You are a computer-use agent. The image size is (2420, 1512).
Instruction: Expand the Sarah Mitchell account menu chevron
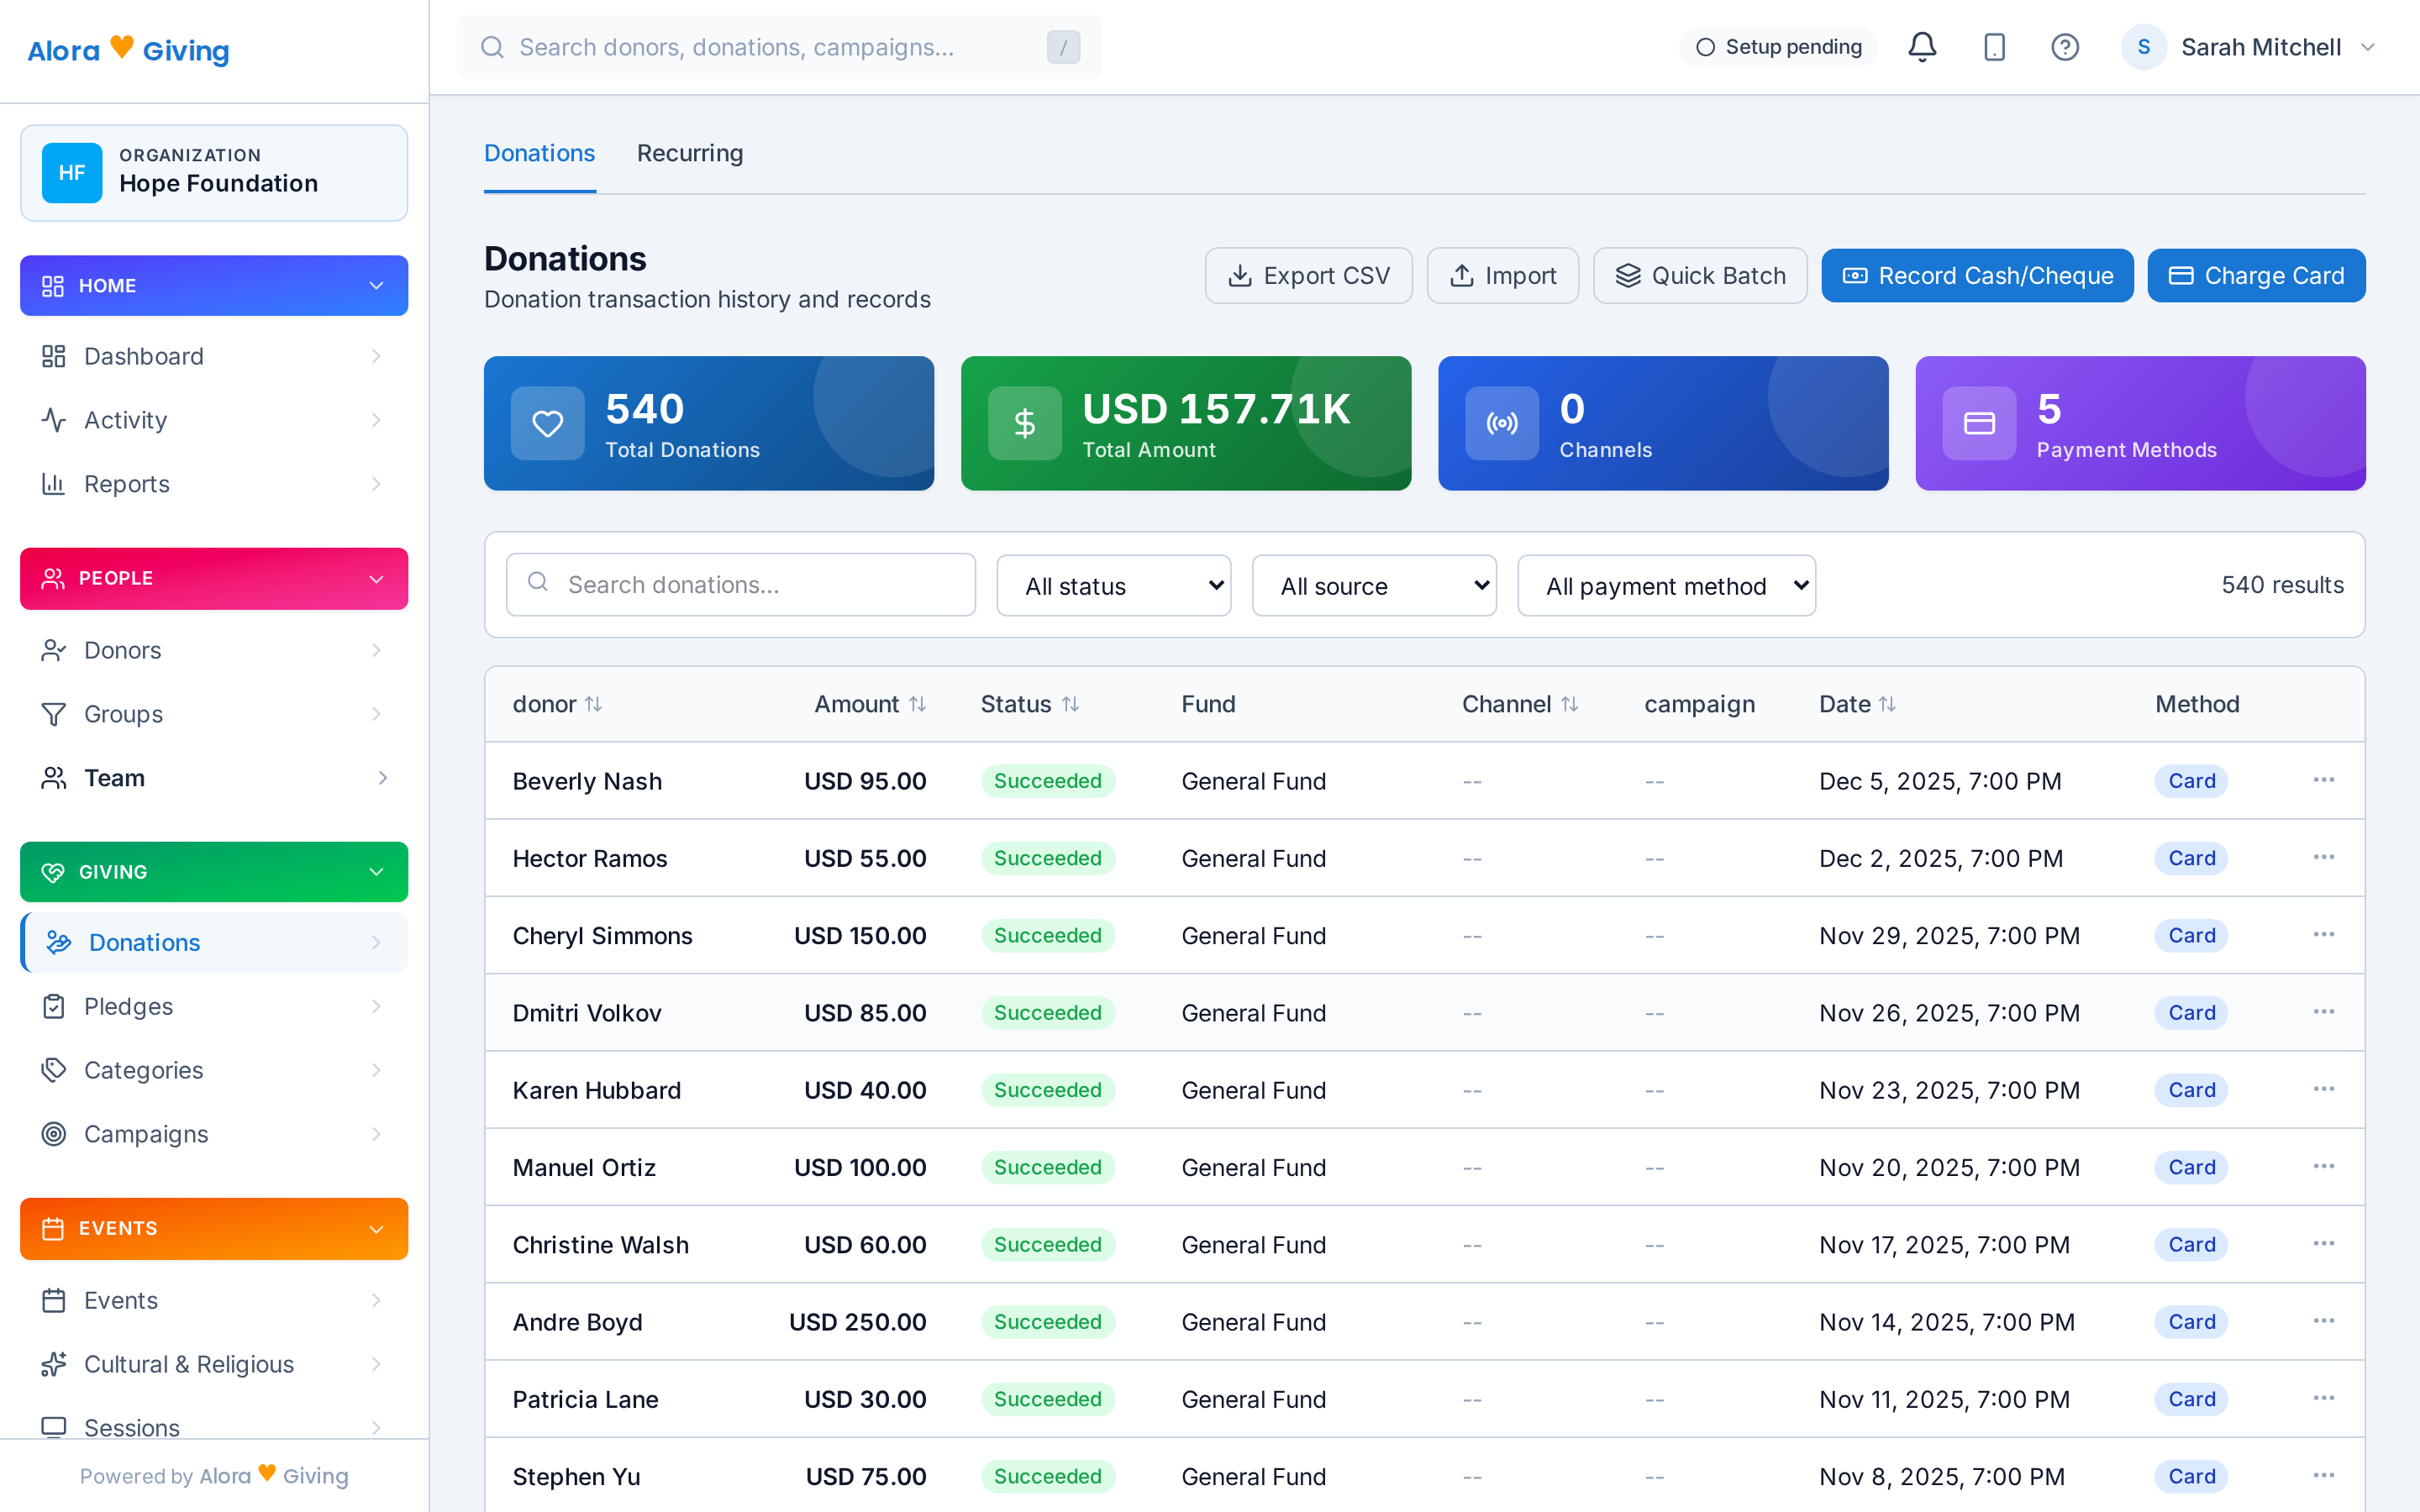click(x=2367, y=47)
